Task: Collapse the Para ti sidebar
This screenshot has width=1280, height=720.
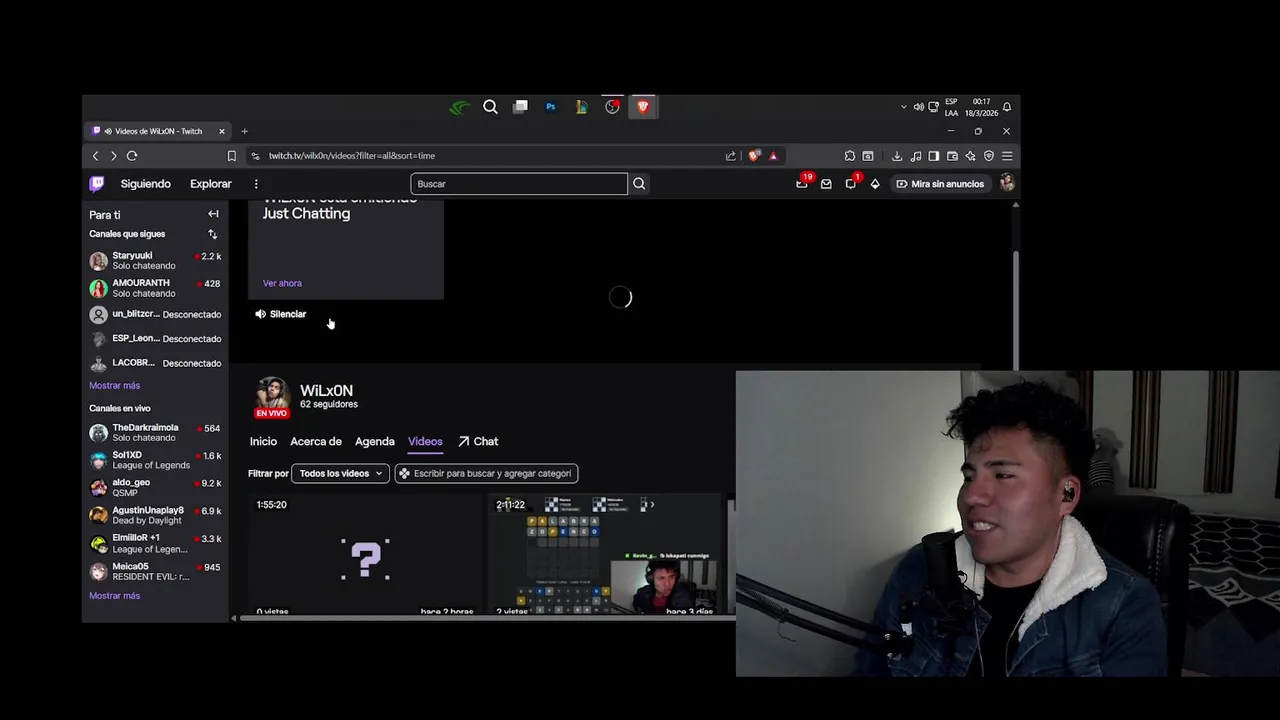Action: click(213, 214)
